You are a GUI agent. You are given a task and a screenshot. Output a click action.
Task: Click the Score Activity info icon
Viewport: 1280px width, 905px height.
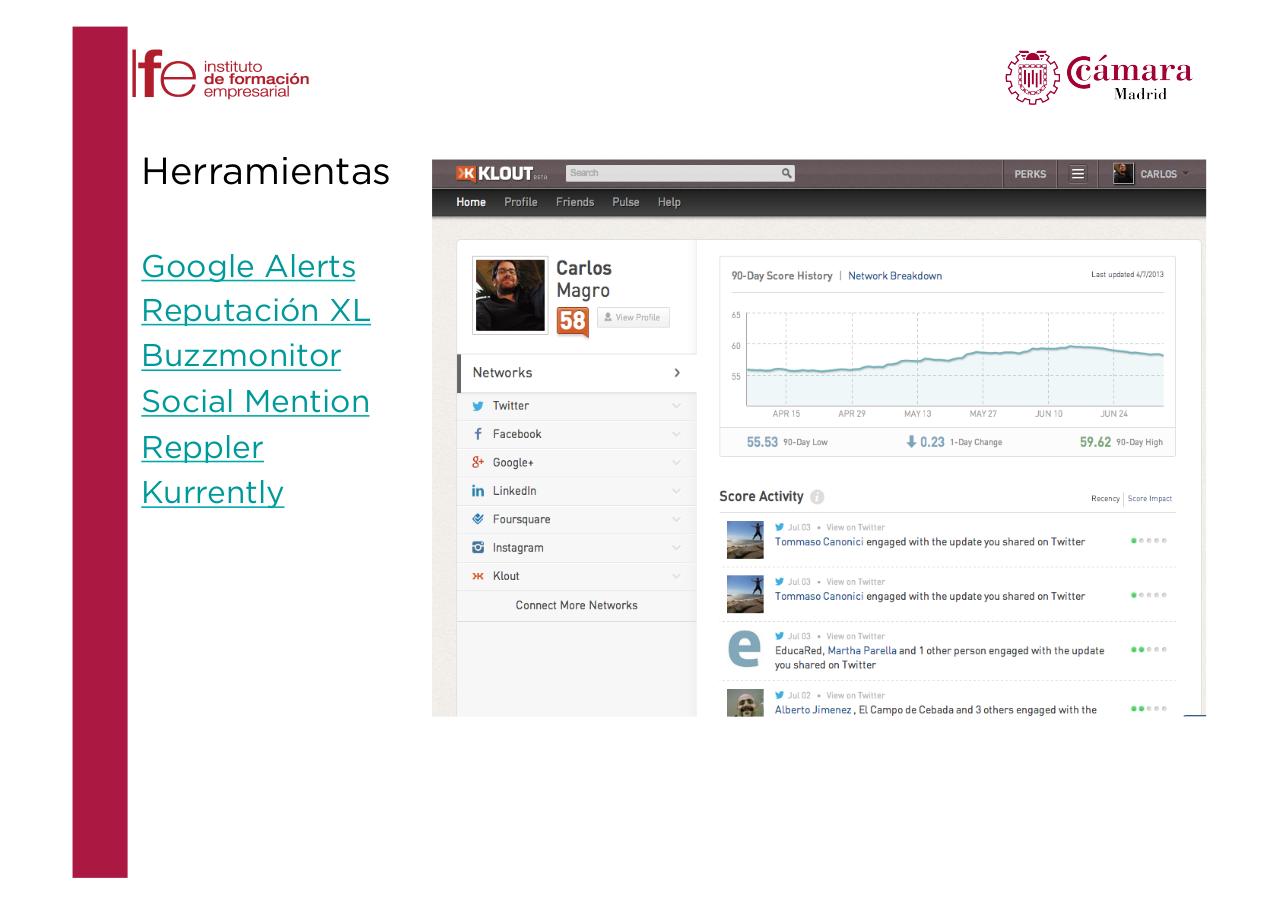(x=817, y=497)
